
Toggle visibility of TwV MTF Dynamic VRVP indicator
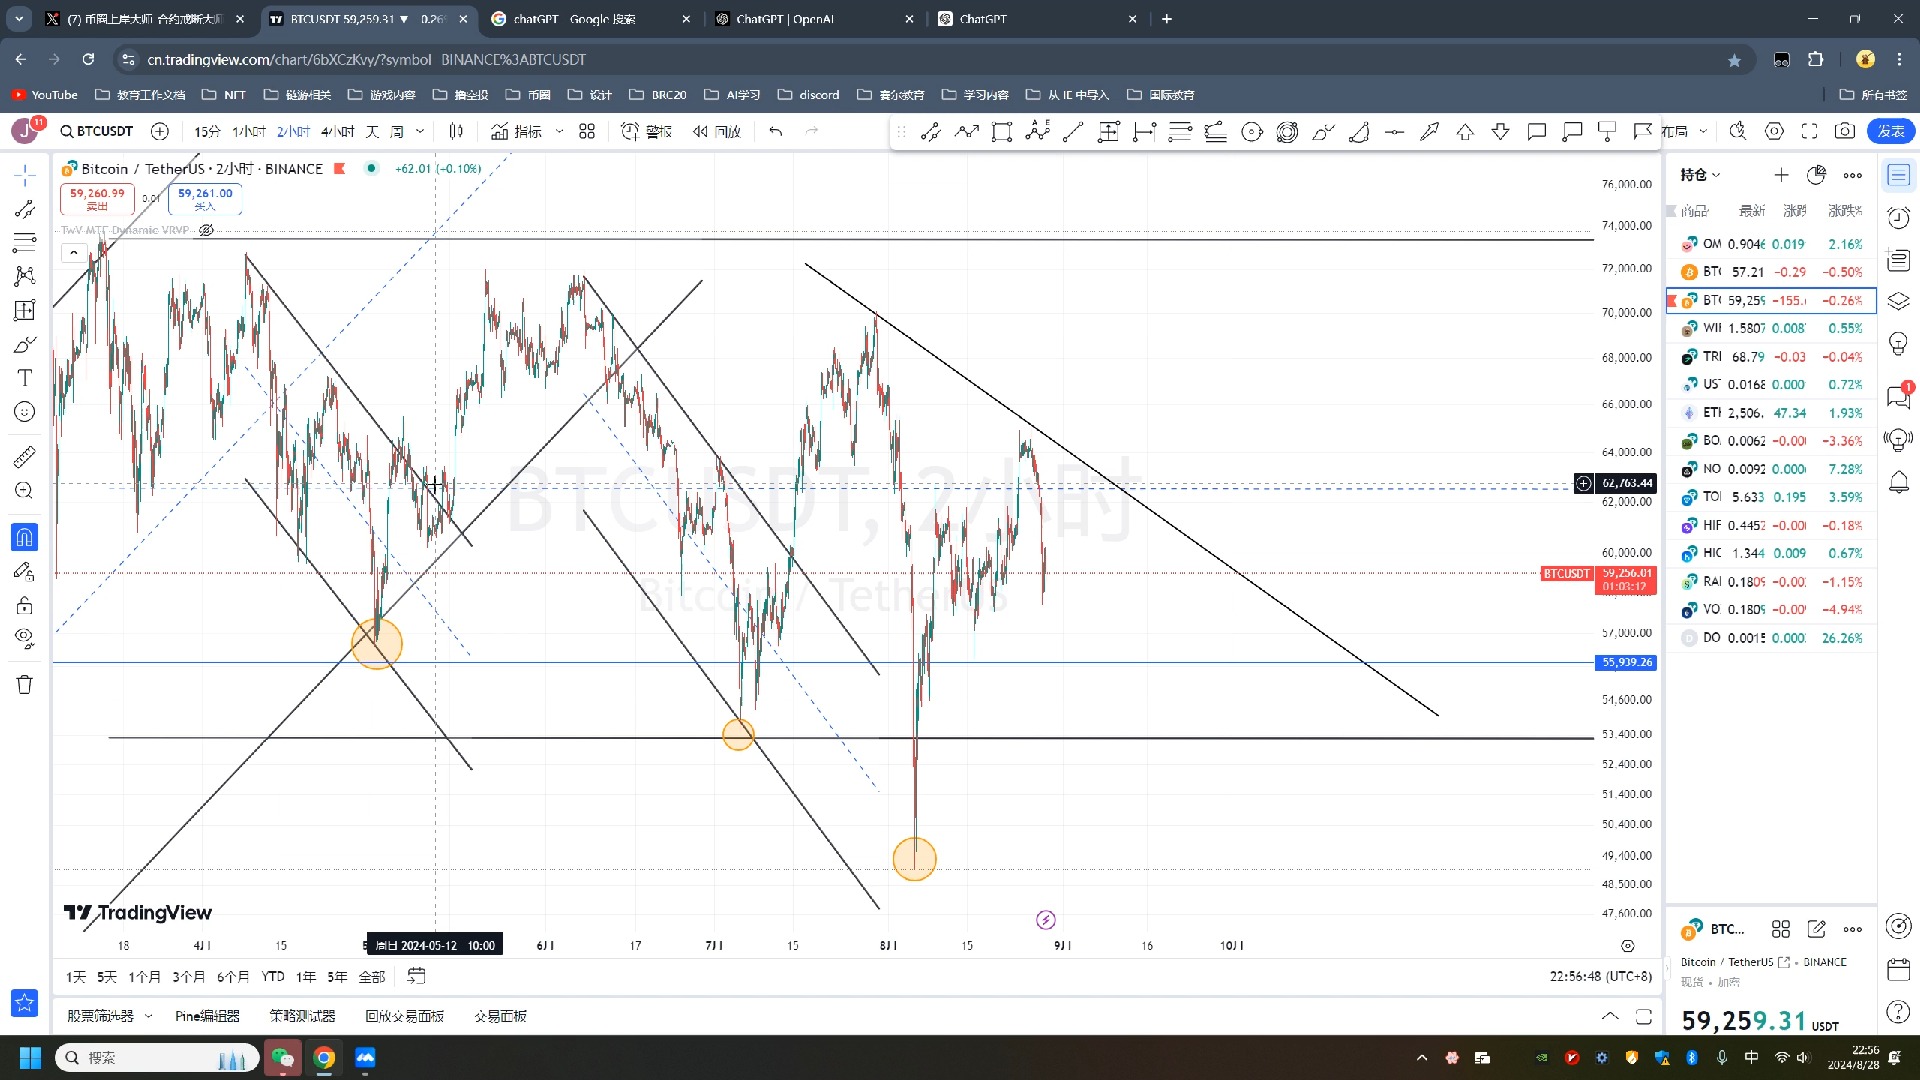206,230
